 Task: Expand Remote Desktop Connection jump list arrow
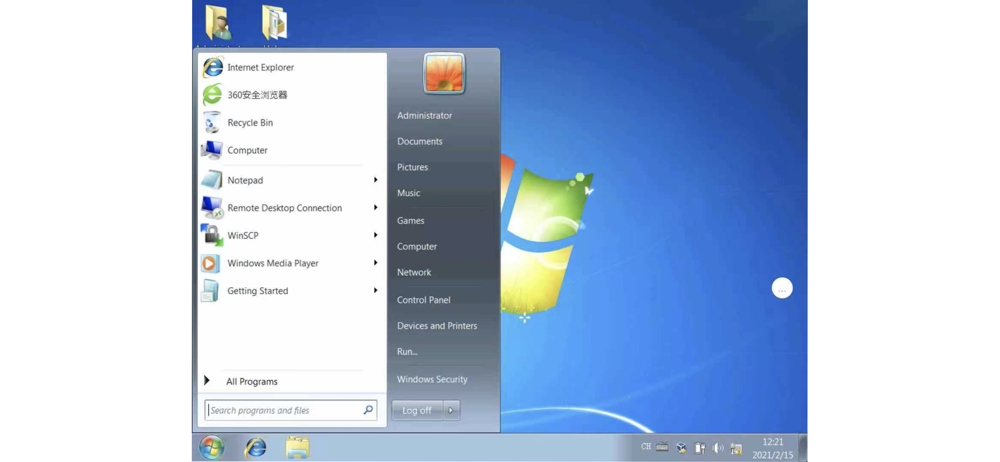[376, 207]
